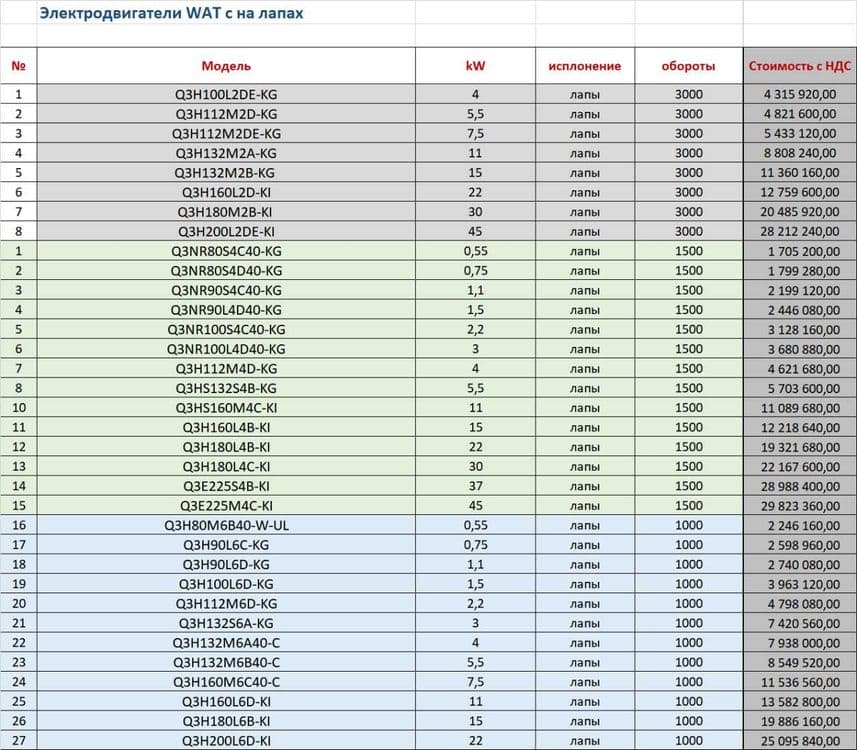Select model cell Q3H160L6D-KI
This screenshot has height=750, width=857.
(226, 702)
